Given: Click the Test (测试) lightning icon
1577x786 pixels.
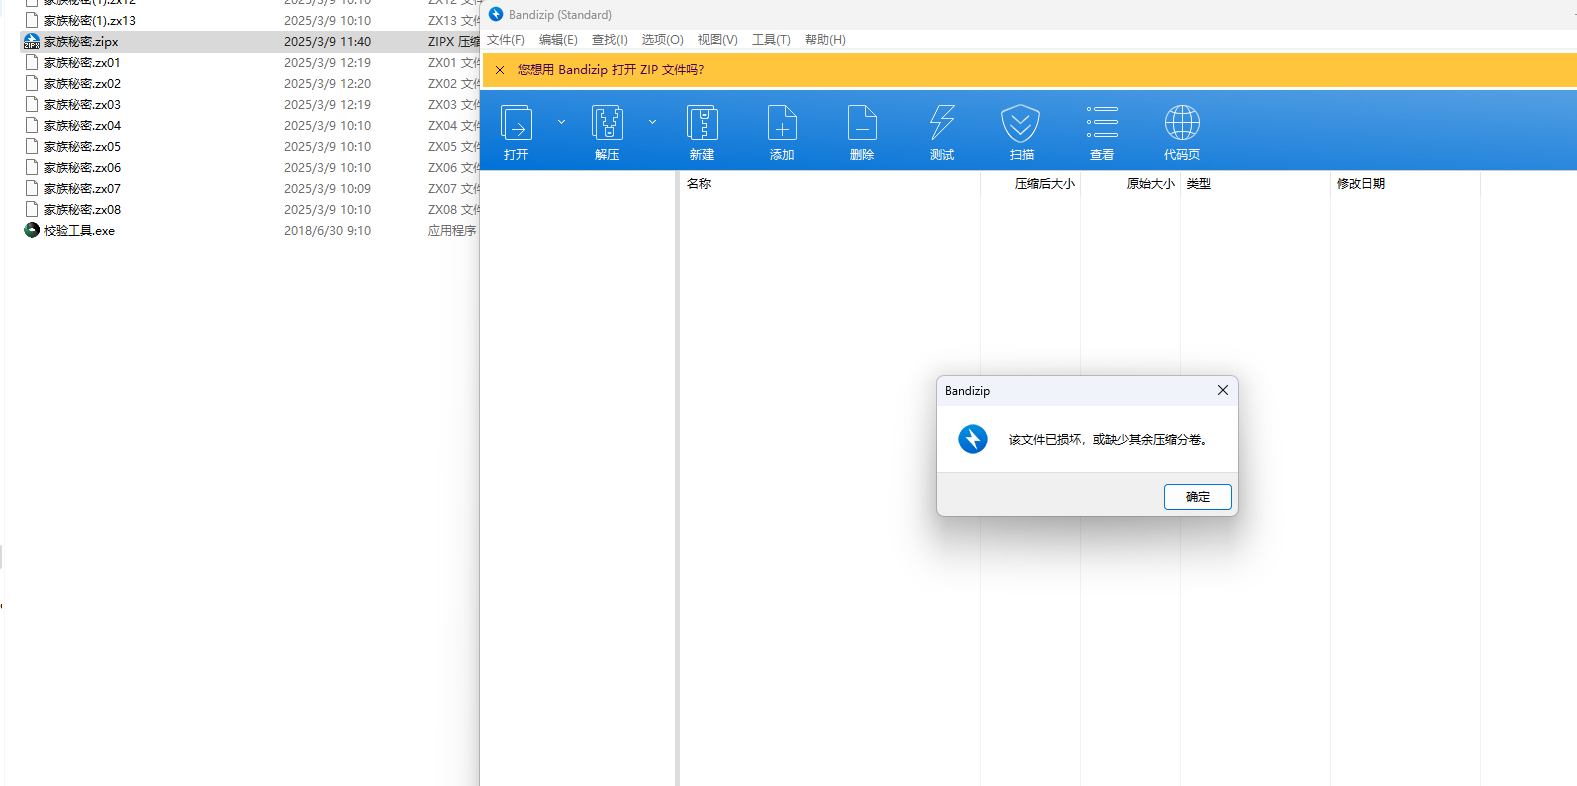Looking at the screenshot, I should pyautogui.click(x=942, y=124).
